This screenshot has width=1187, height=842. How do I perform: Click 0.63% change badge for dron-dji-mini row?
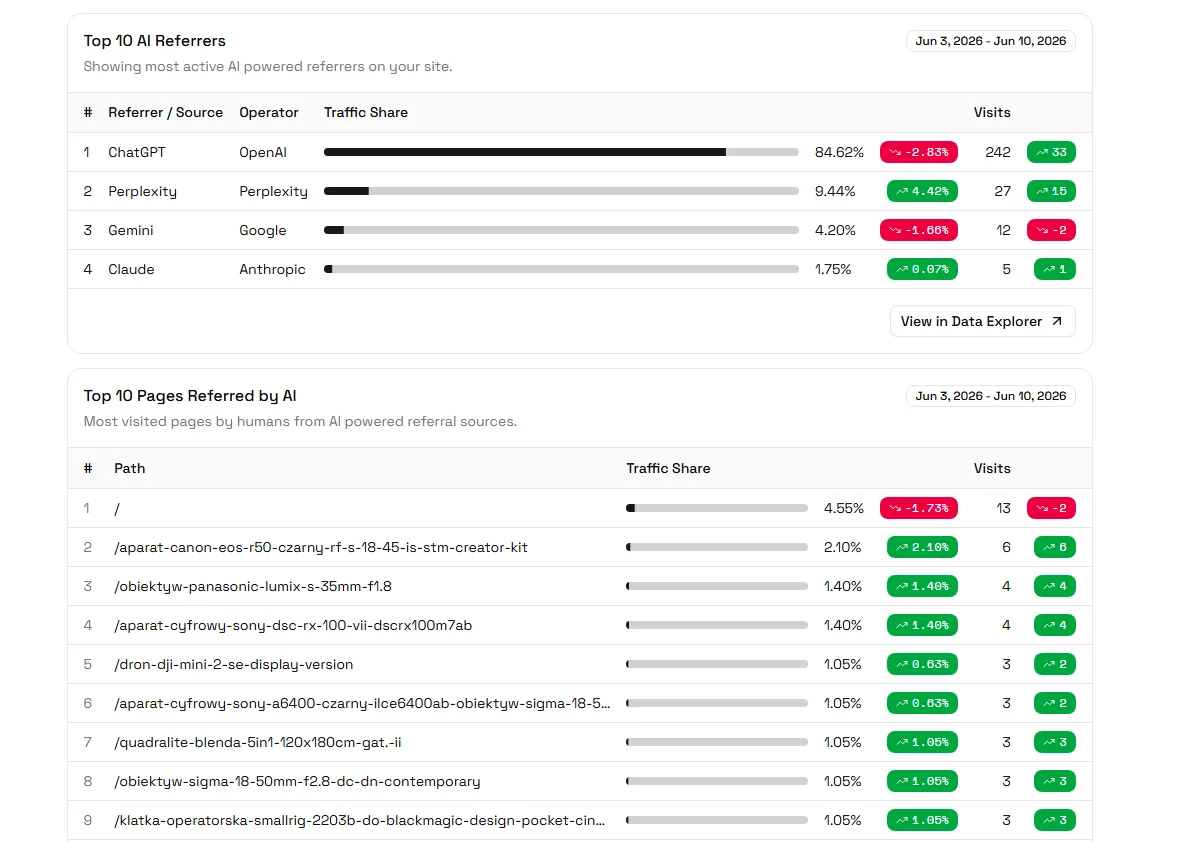coord(922,664)
